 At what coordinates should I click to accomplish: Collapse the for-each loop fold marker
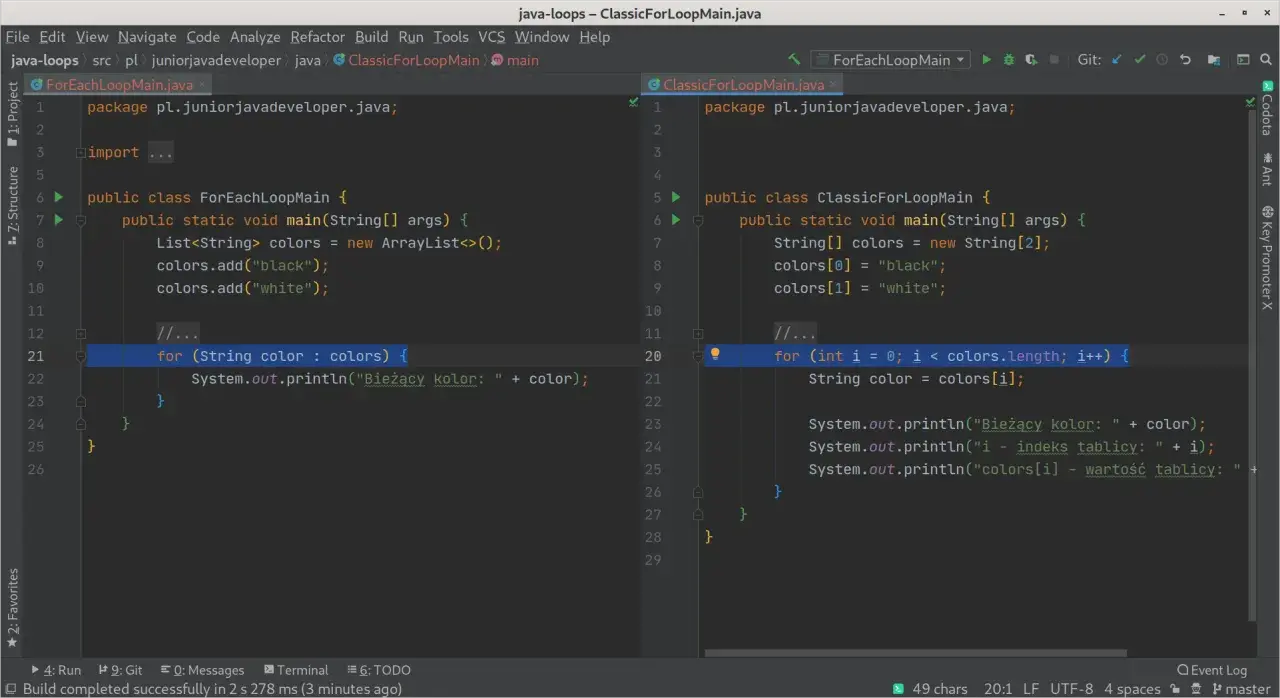(81, 356)
